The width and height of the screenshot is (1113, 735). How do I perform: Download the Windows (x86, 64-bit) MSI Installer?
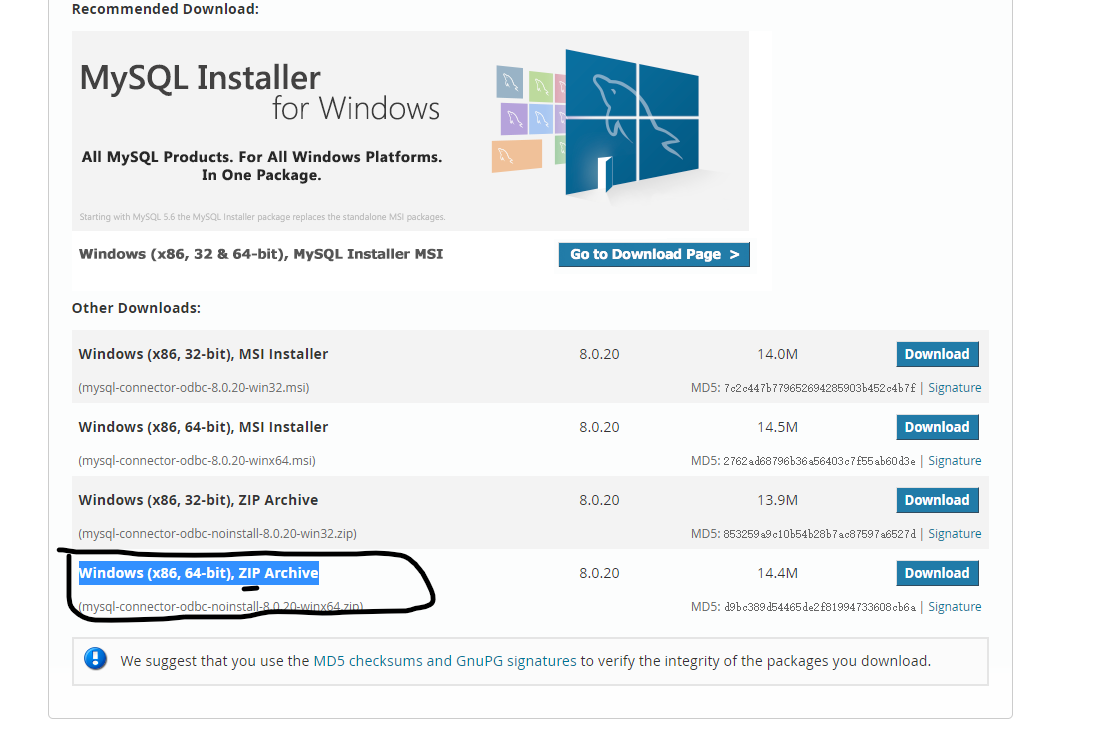tap(937, 426)
